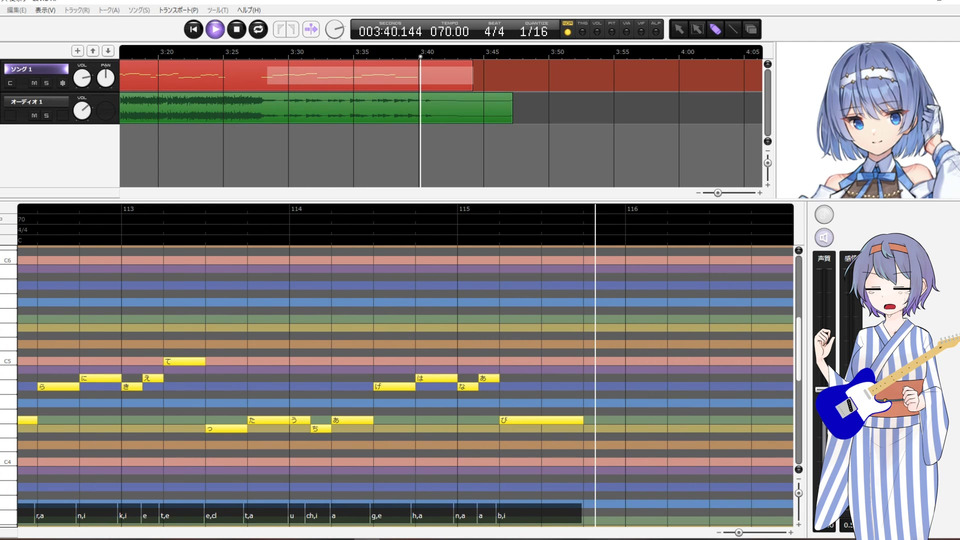Select the second arrow range tool
960x540 pixels.
tap(697, 29)
